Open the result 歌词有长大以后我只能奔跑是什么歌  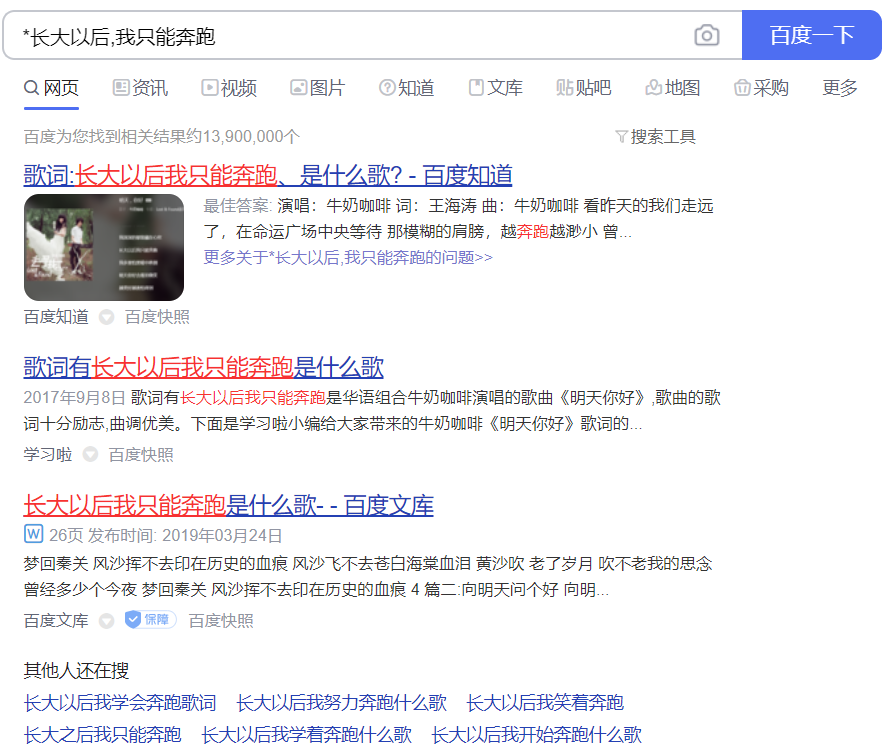tap(204, 368)
